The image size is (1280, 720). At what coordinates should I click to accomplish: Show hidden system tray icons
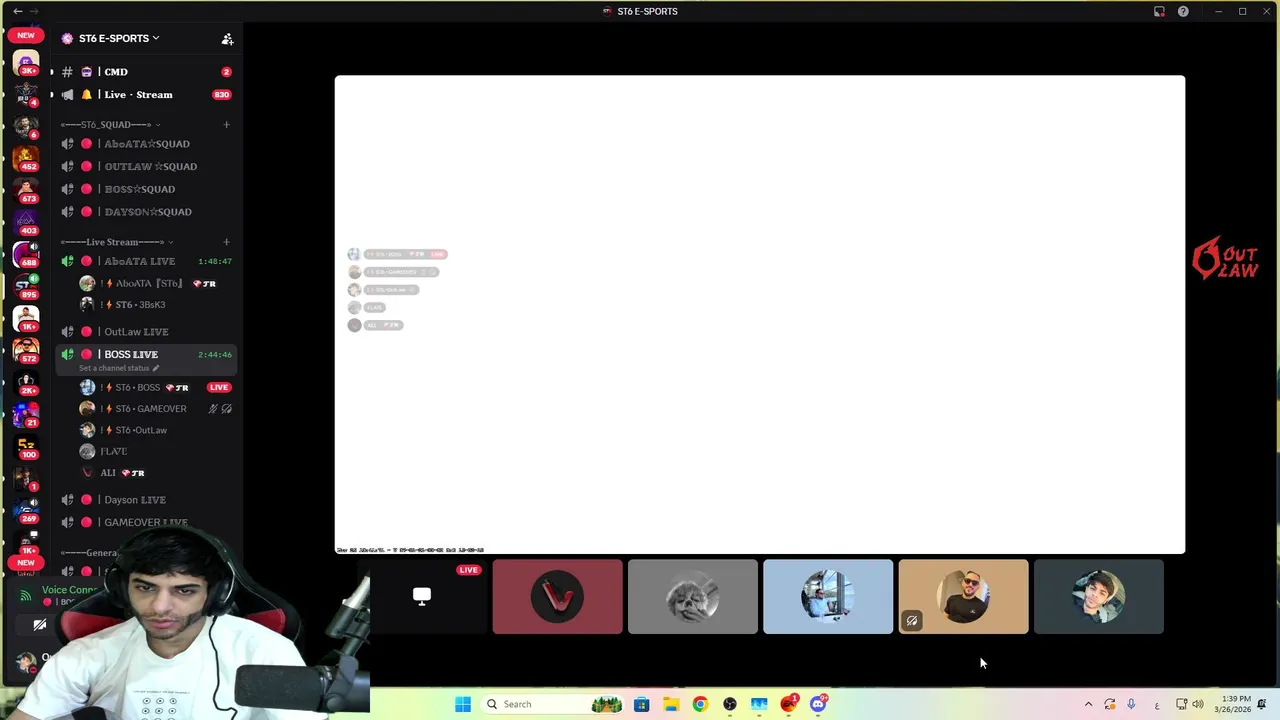(1088, 704)
